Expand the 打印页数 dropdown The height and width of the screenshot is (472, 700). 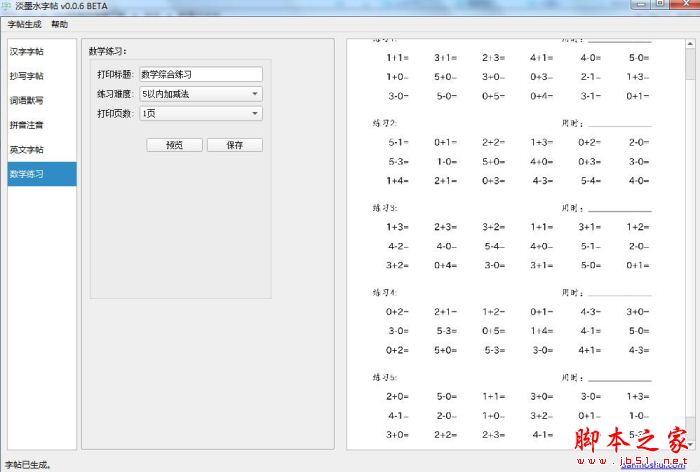tap(201, 113)
